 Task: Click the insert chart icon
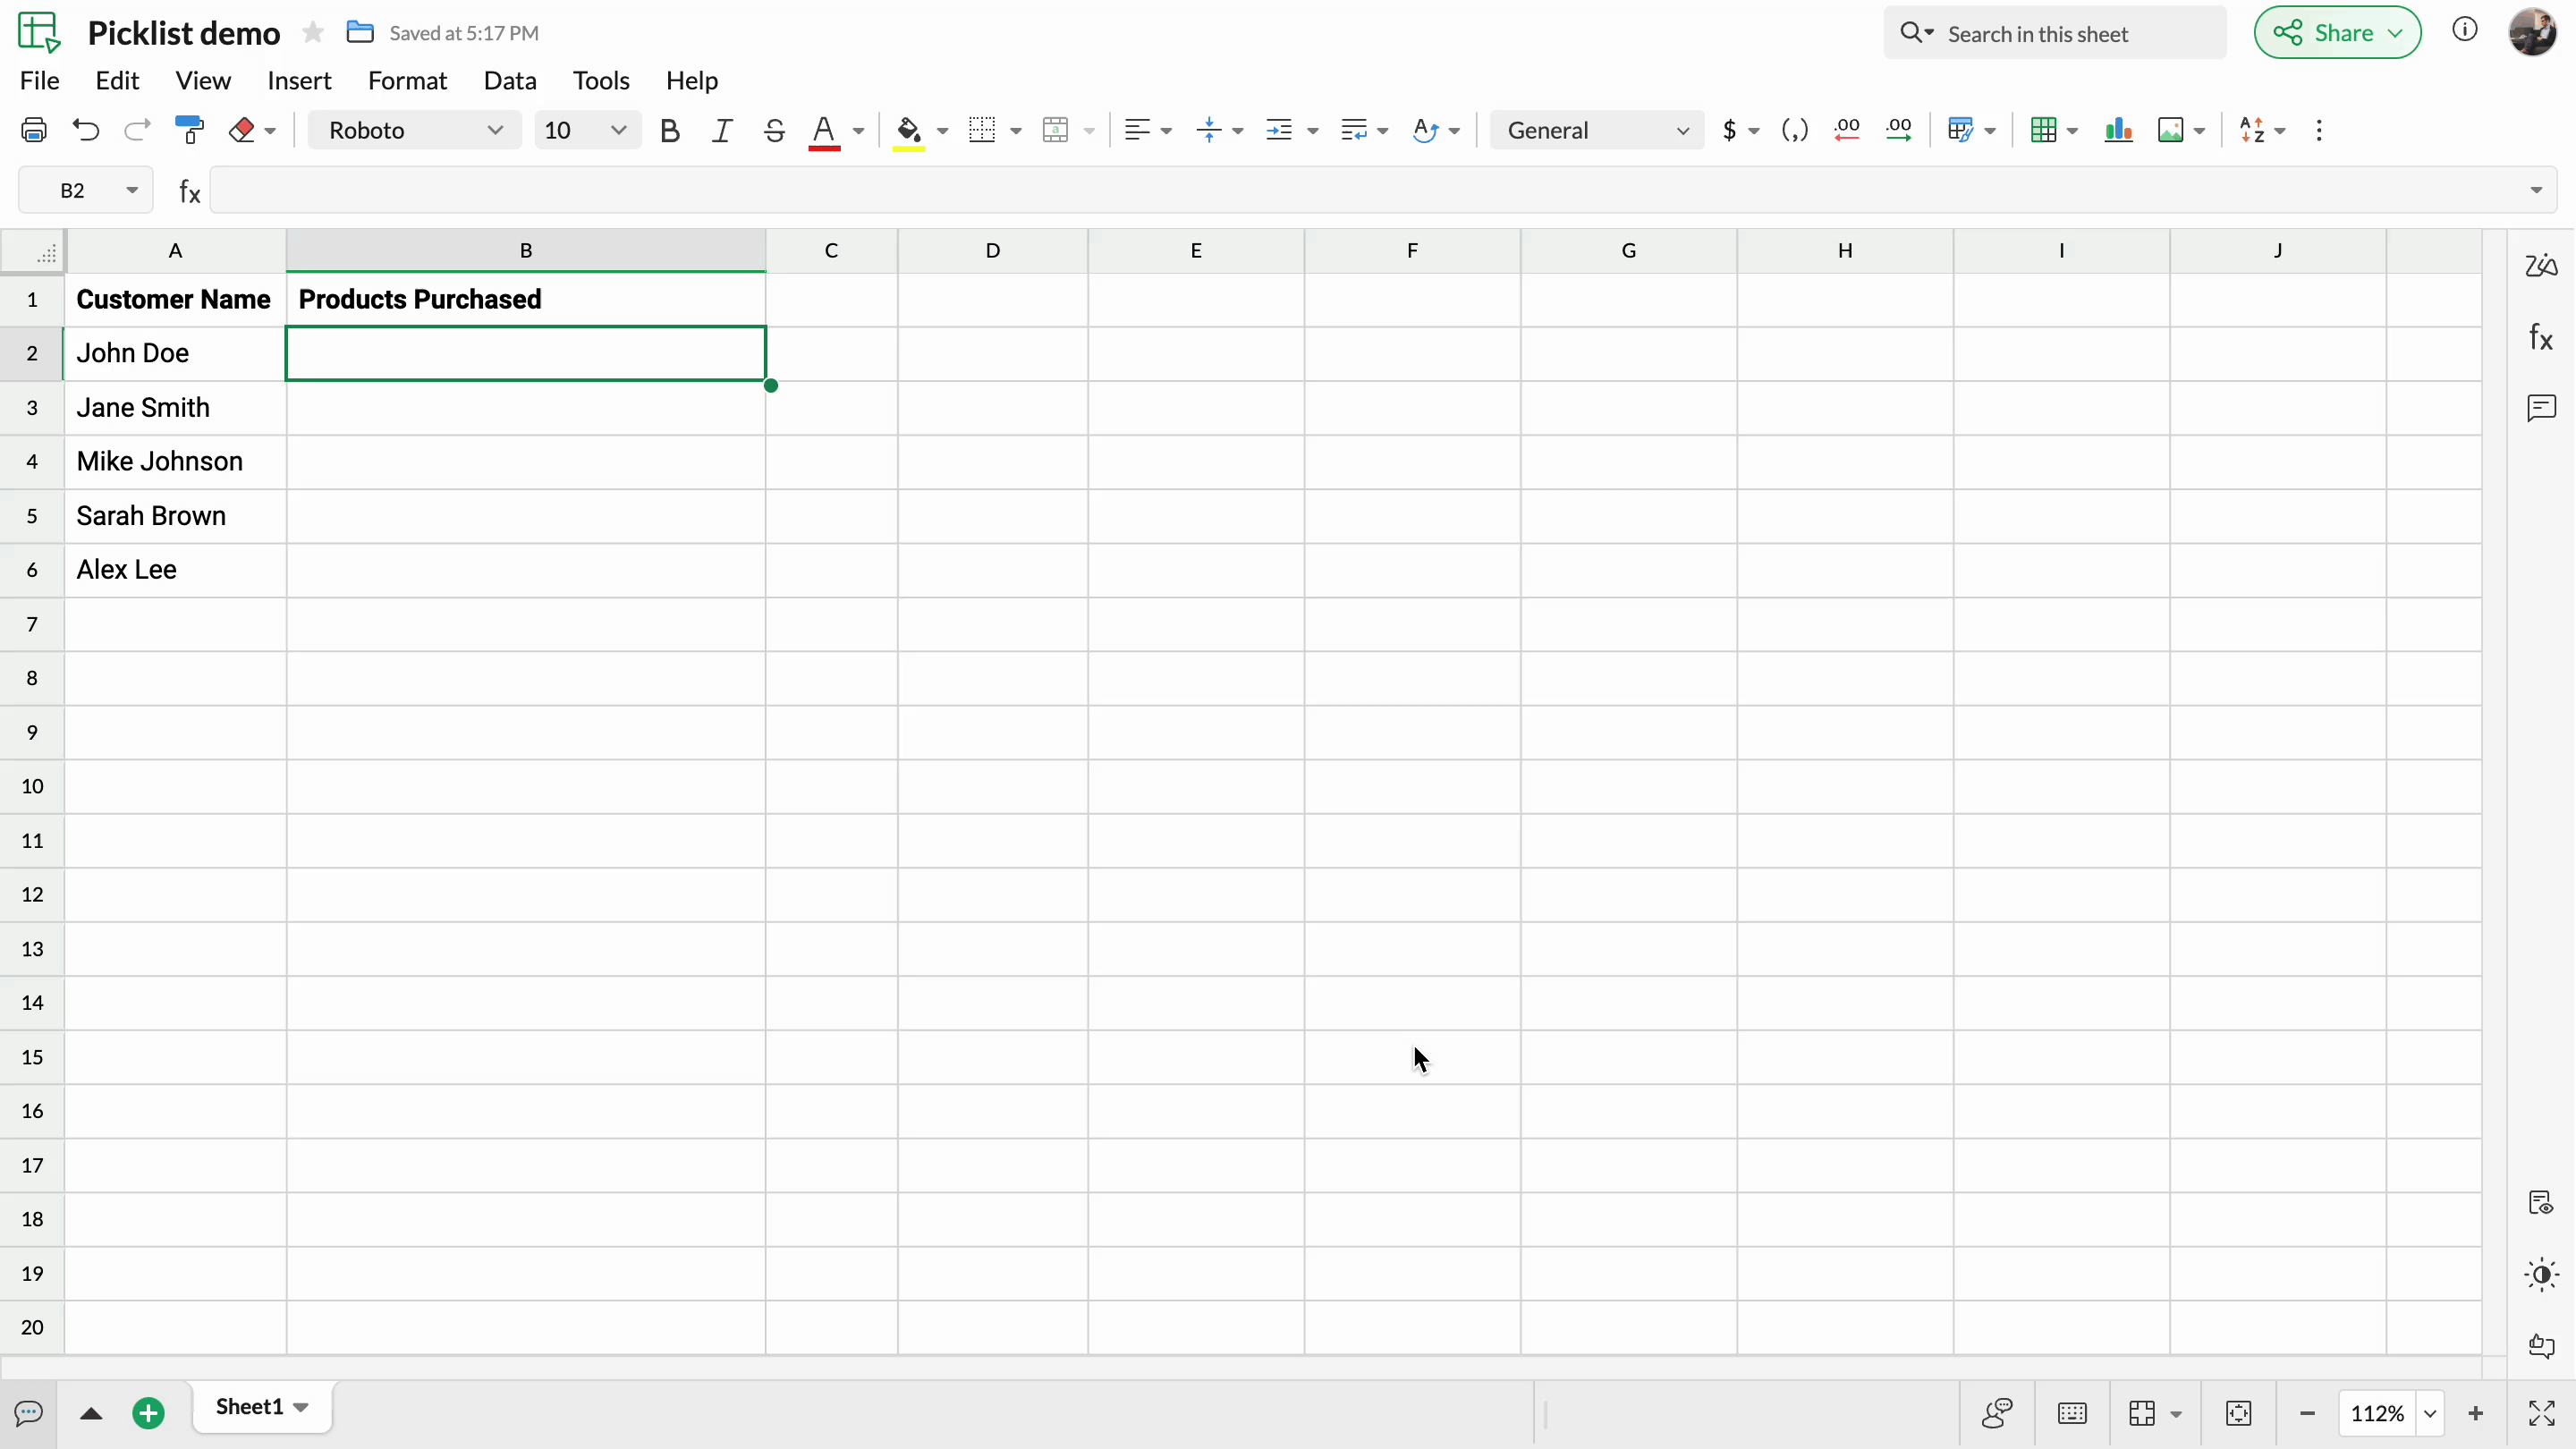tap(2118, 130)
